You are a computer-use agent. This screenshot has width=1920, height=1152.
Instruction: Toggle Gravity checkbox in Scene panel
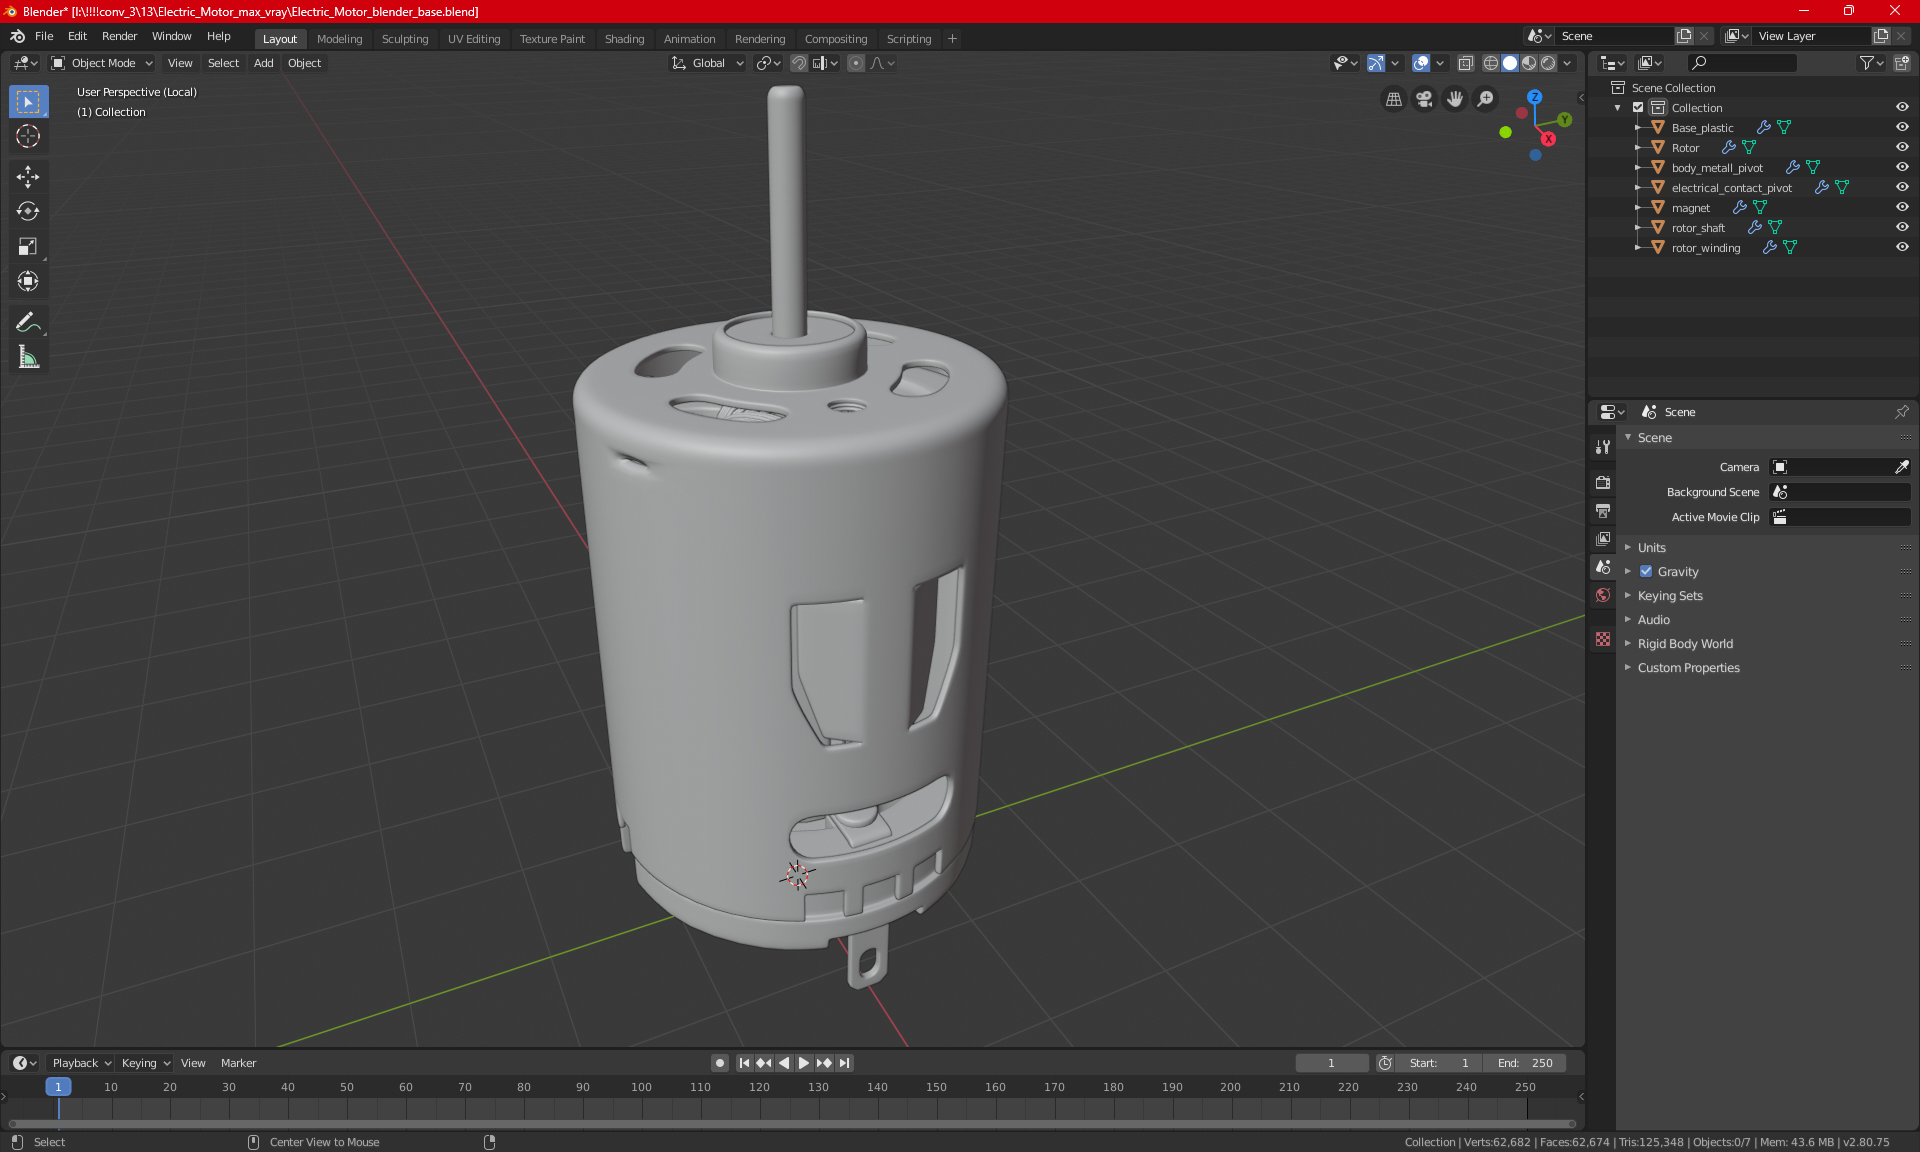(1647, 572)
